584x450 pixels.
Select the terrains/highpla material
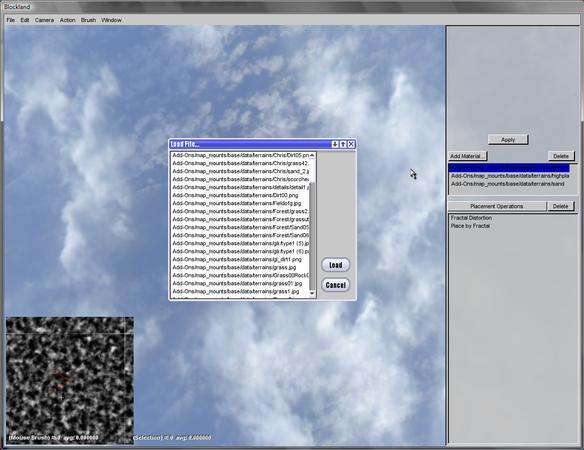pyautogui.click(x=509, y=176)
